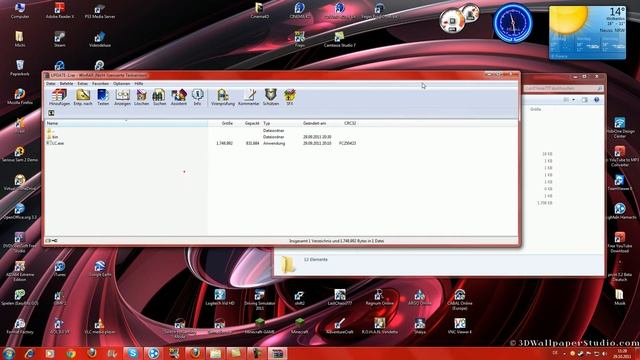Click the CABAL Online desktop icon
640x360 pixels.
click(x=460, y=299)
